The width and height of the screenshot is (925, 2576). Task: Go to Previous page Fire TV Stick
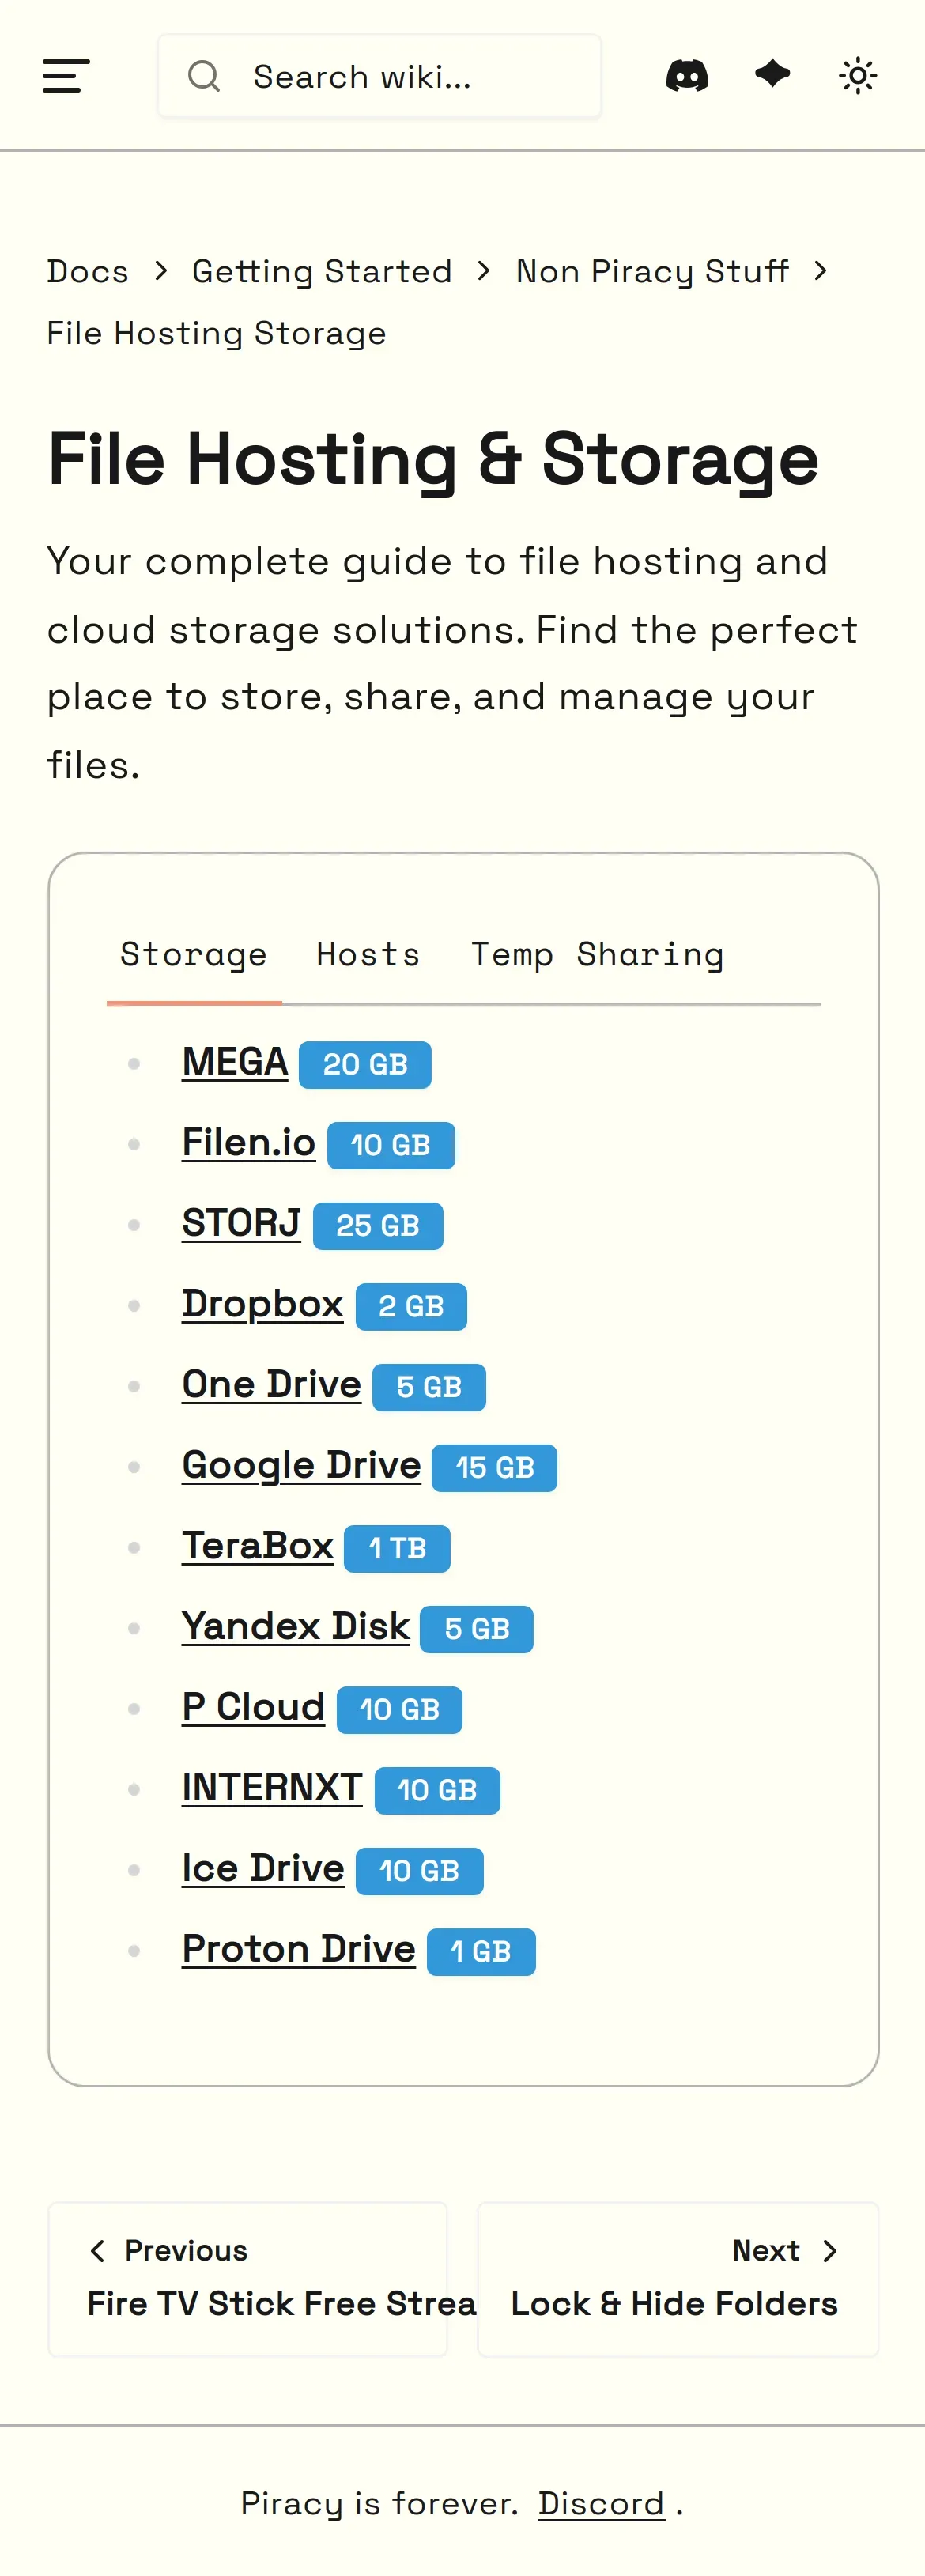(x=248, y=2279)
